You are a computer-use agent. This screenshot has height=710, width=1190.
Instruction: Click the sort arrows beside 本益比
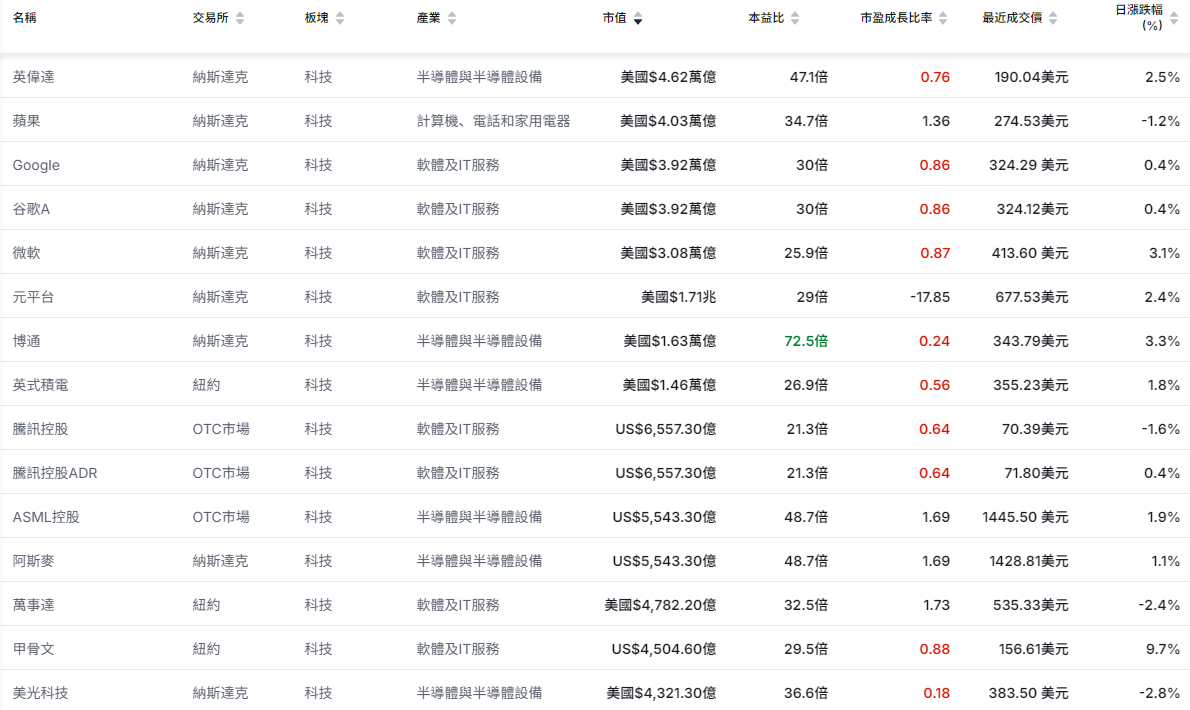[794, 16]
